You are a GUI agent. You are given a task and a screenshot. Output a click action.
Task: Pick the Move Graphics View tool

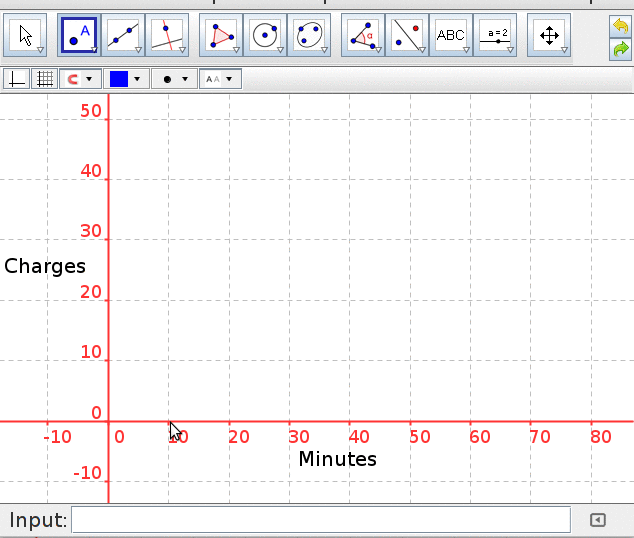pyautogui.click(x=549, y=35)
